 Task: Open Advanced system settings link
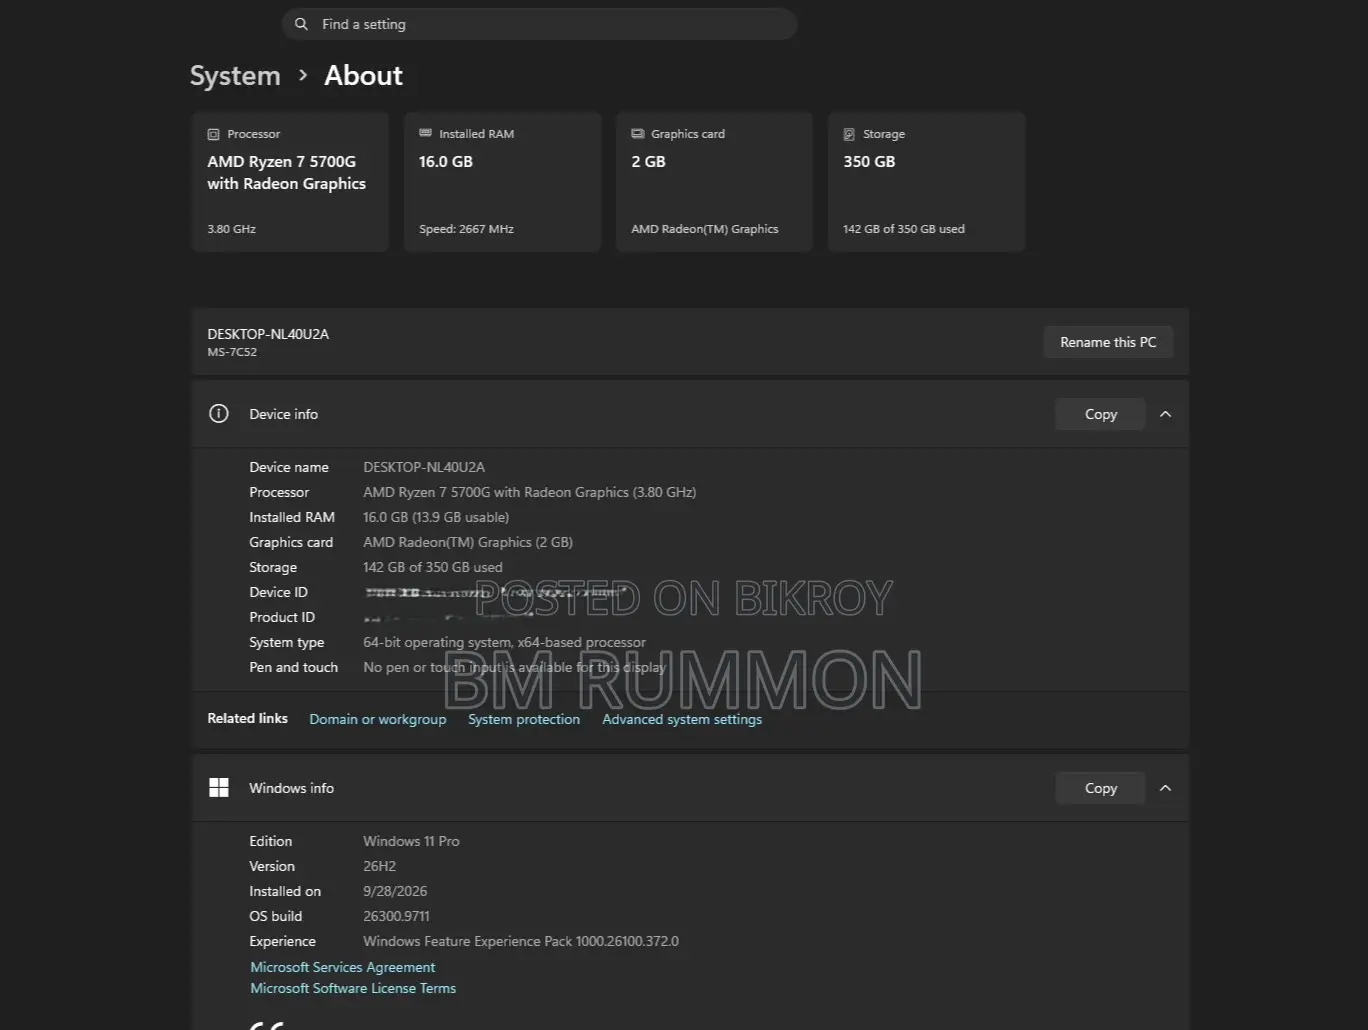[682, 719]
